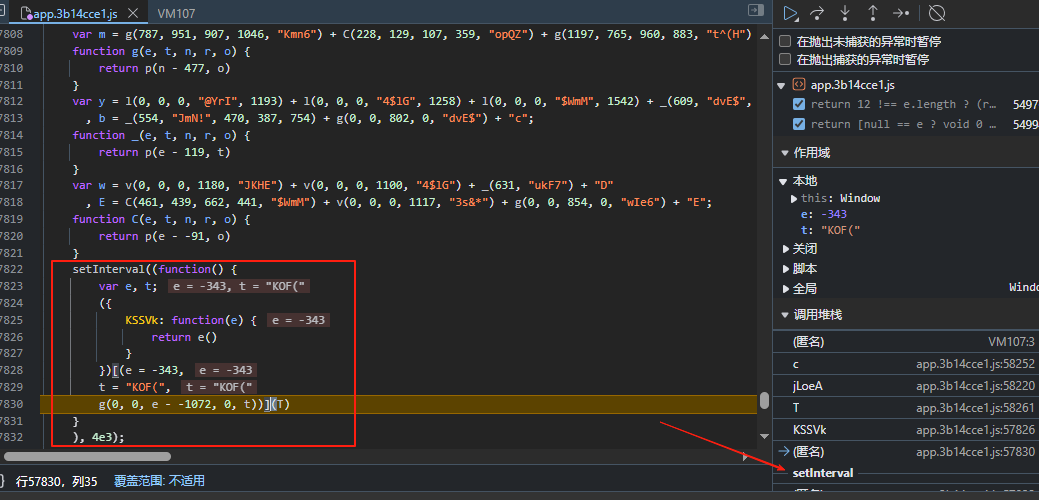
Task: Select call stack frame jLoeA
Action: 906,386
